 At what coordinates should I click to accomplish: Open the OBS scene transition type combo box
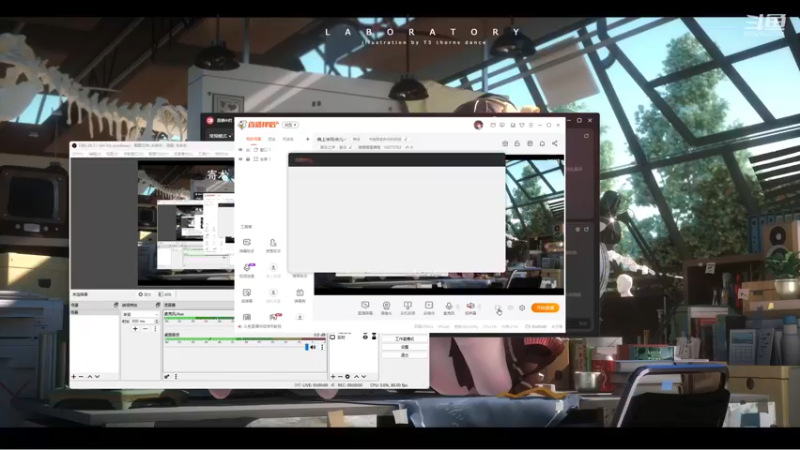point(140,314)
